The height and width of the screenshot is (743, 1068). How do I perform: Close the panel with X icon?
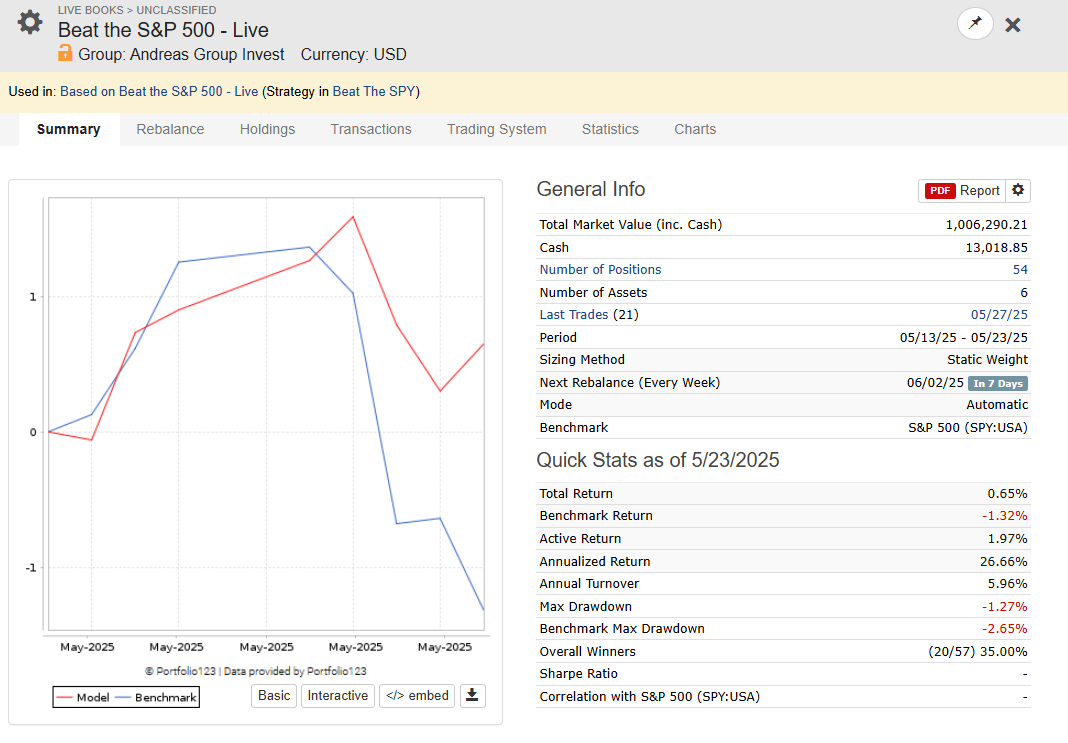click(1013, 25)
